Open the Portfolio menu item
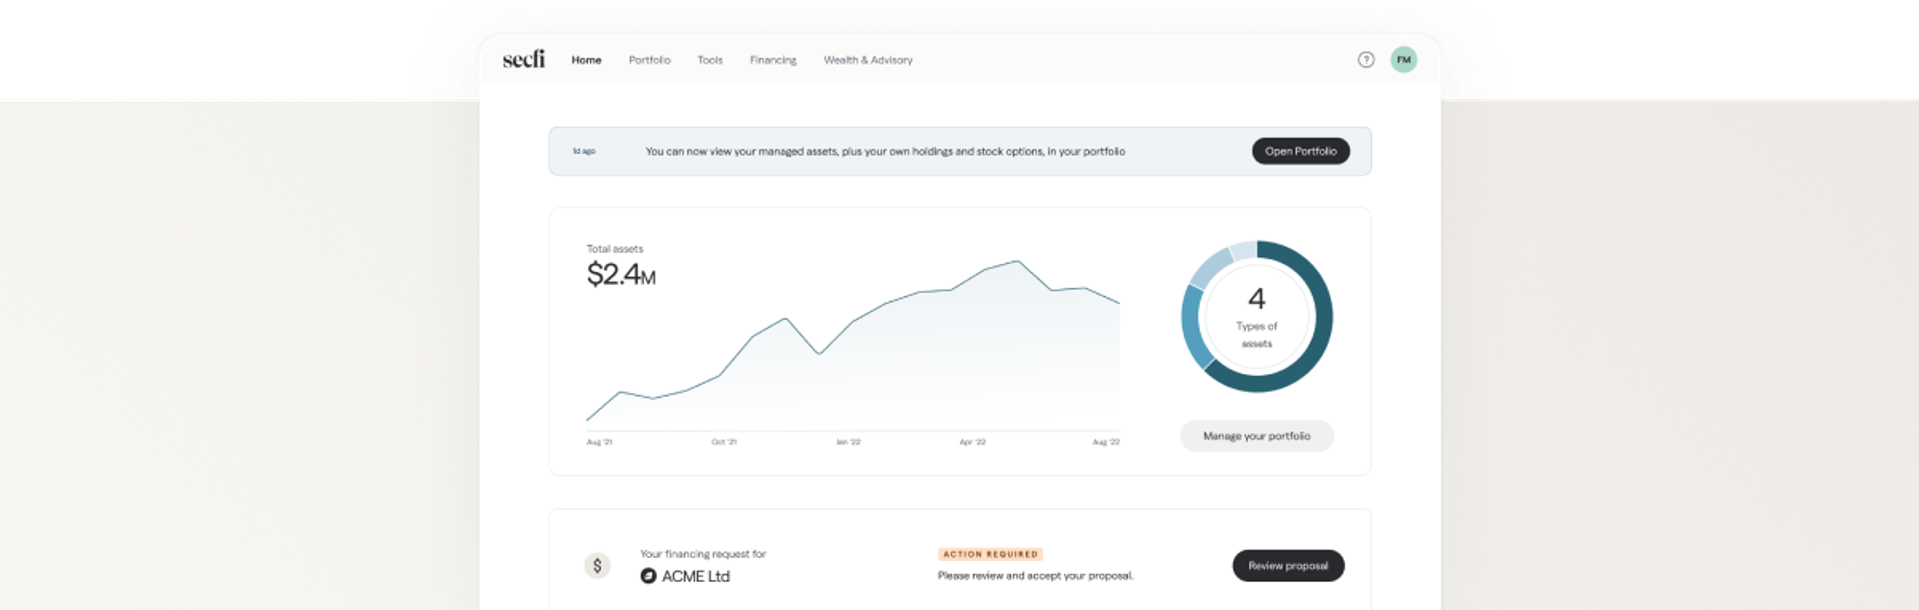 (x=649, y=60)
